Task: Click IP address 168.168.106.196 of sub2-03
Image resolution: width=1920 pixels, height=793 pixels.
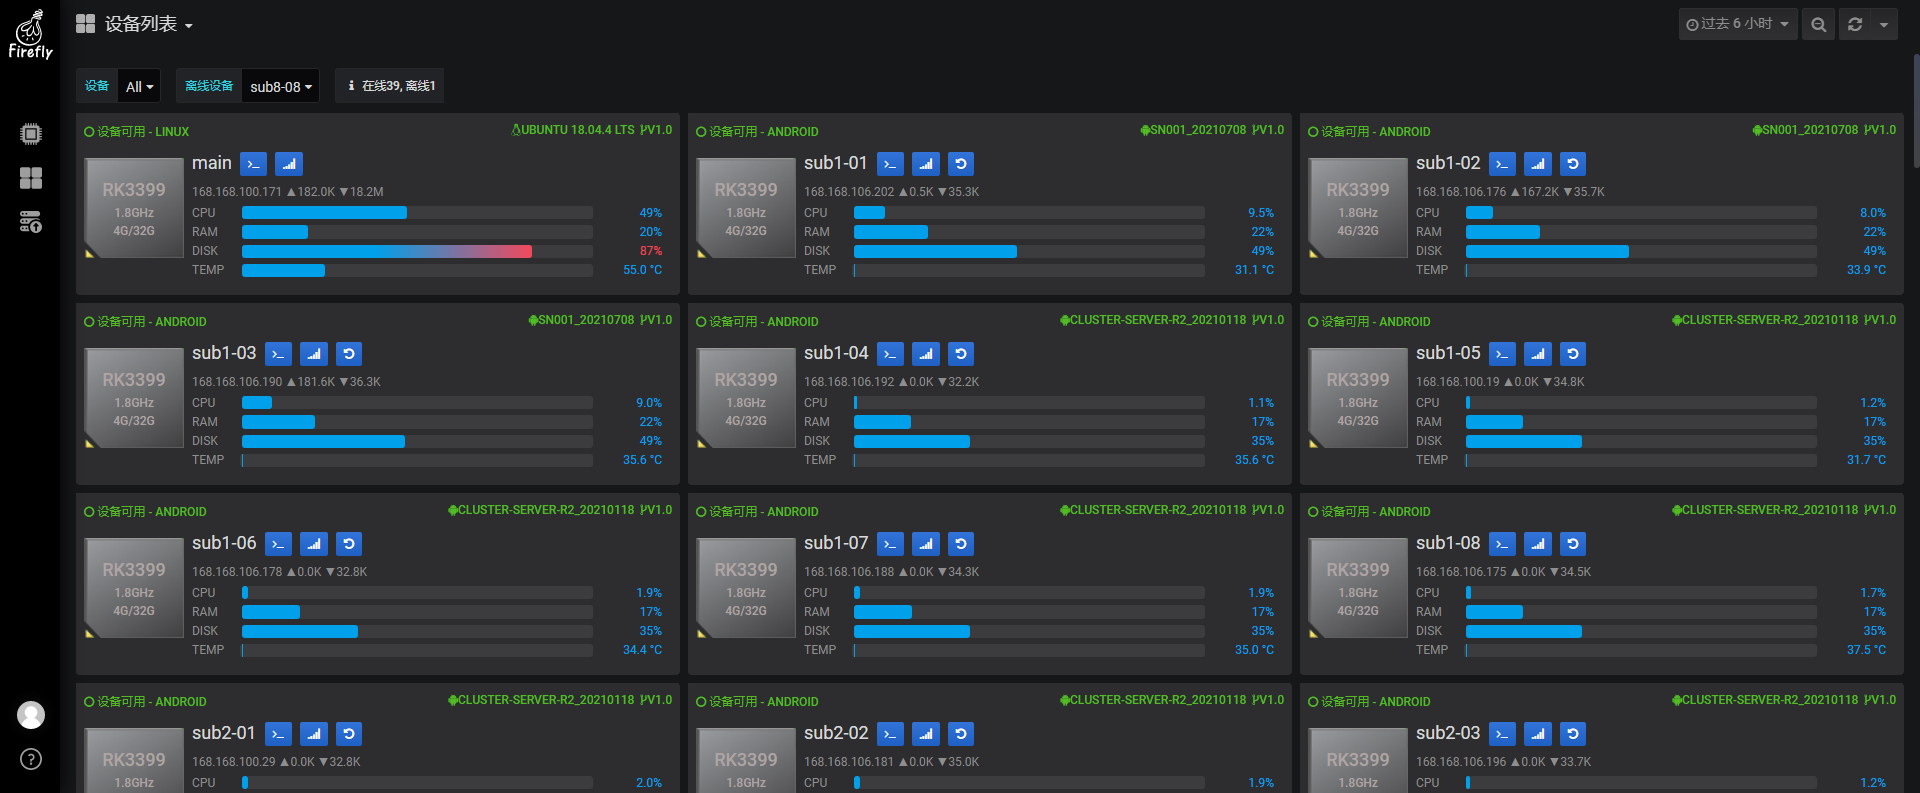Action: 1461,762
